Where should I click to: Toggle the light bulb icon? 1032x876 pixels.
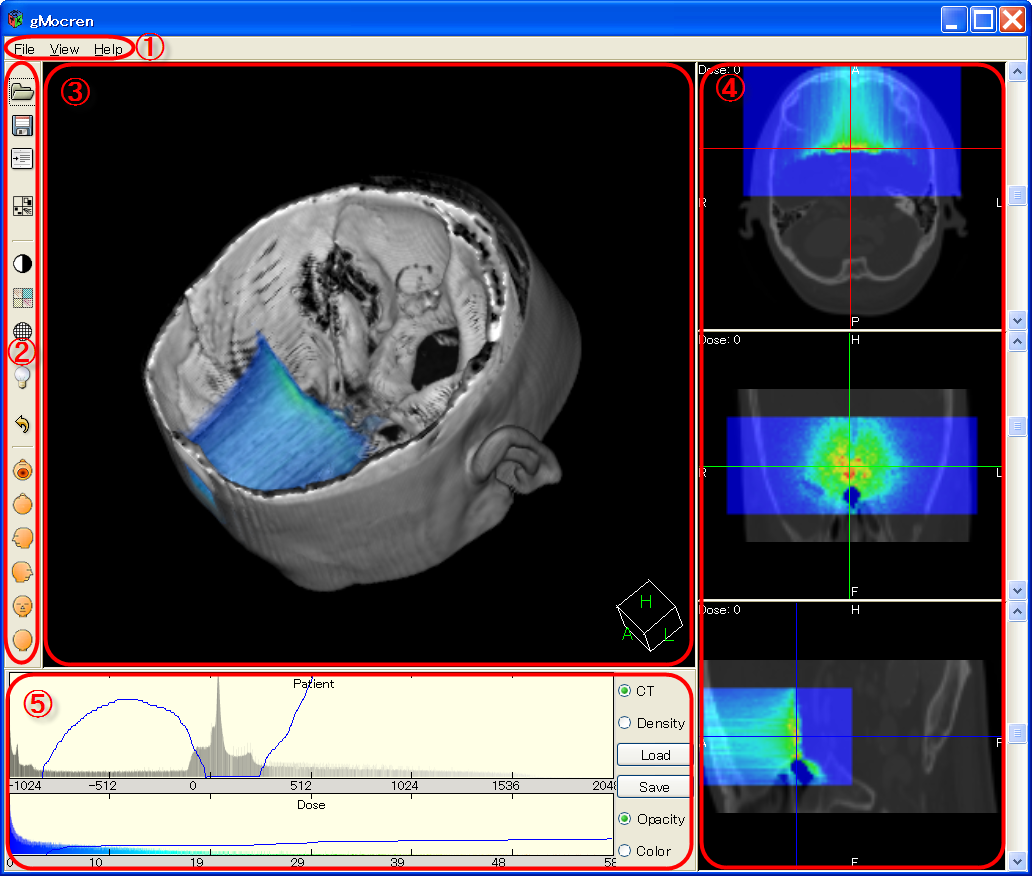pos(22,377)
